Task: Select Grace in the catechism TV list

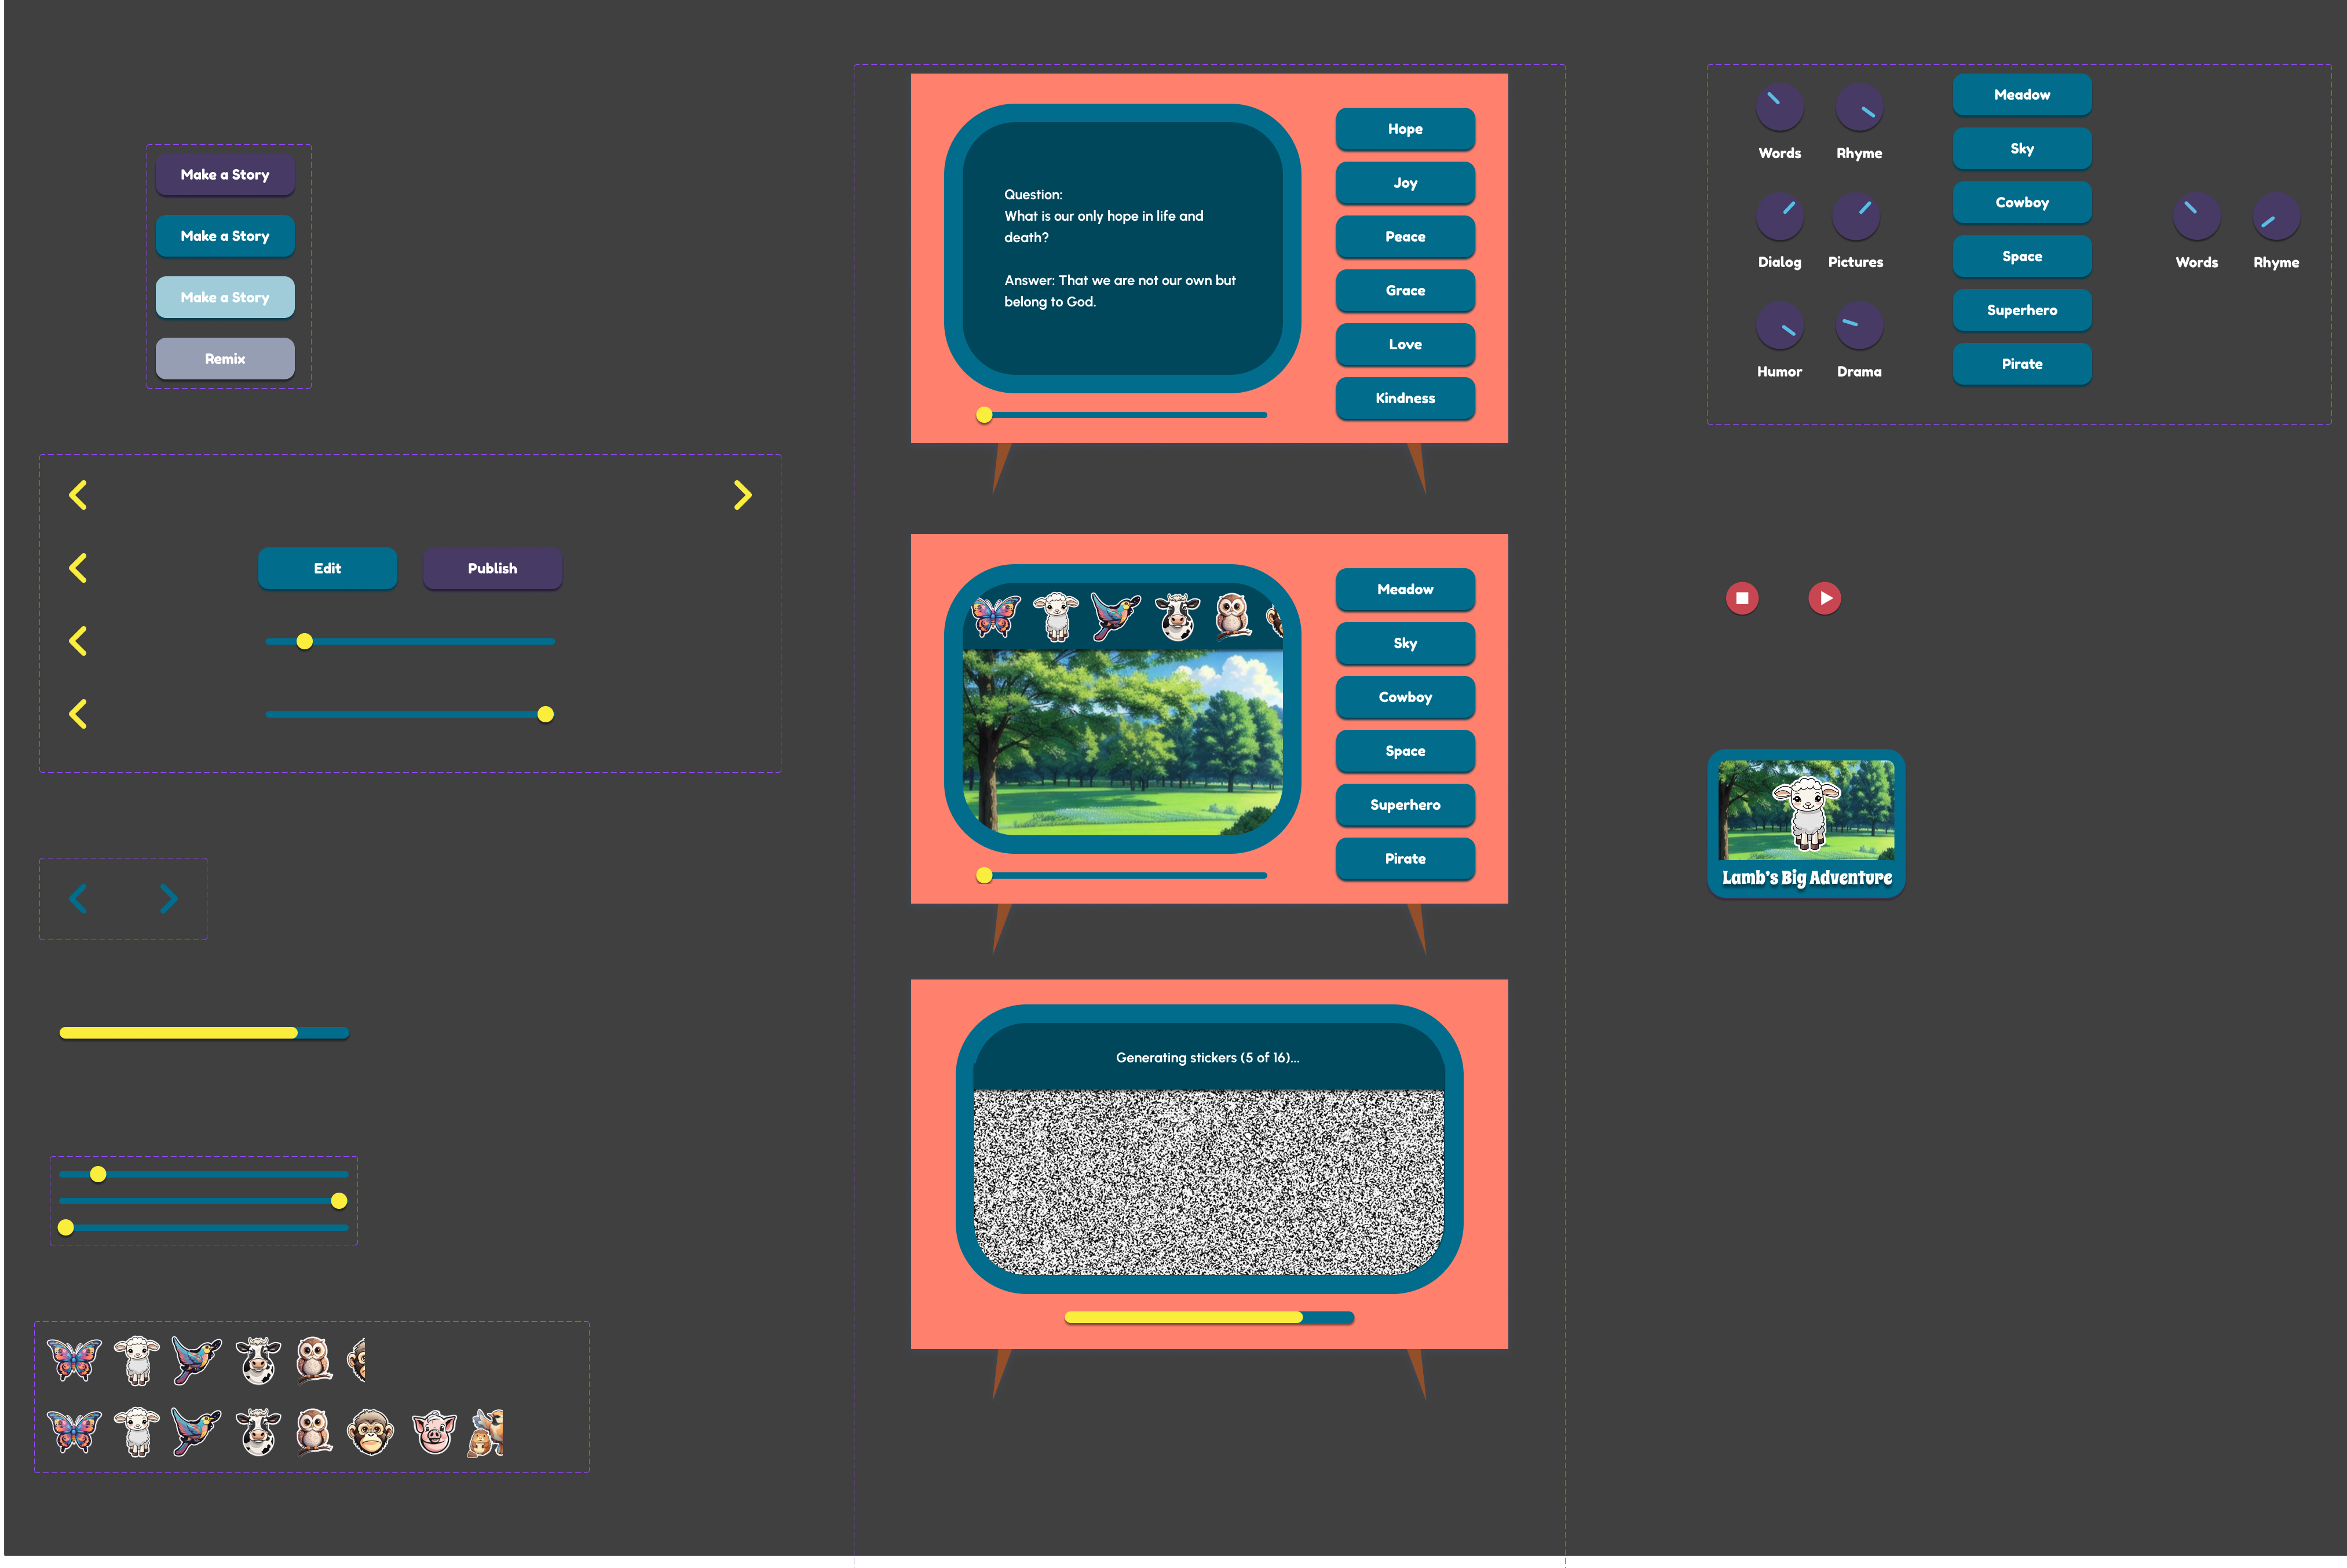Action: (1405, 291)
